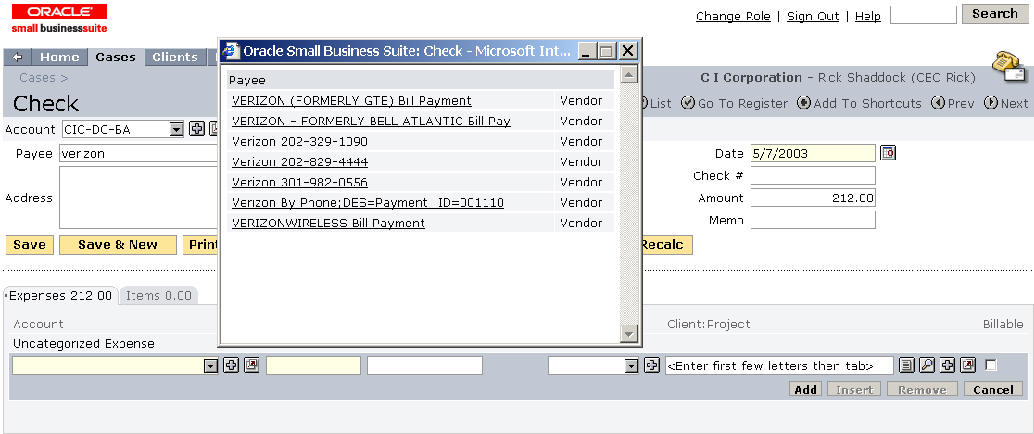
Task: Expand the yellow expense account dropdown
Action: tap(211, 365)
